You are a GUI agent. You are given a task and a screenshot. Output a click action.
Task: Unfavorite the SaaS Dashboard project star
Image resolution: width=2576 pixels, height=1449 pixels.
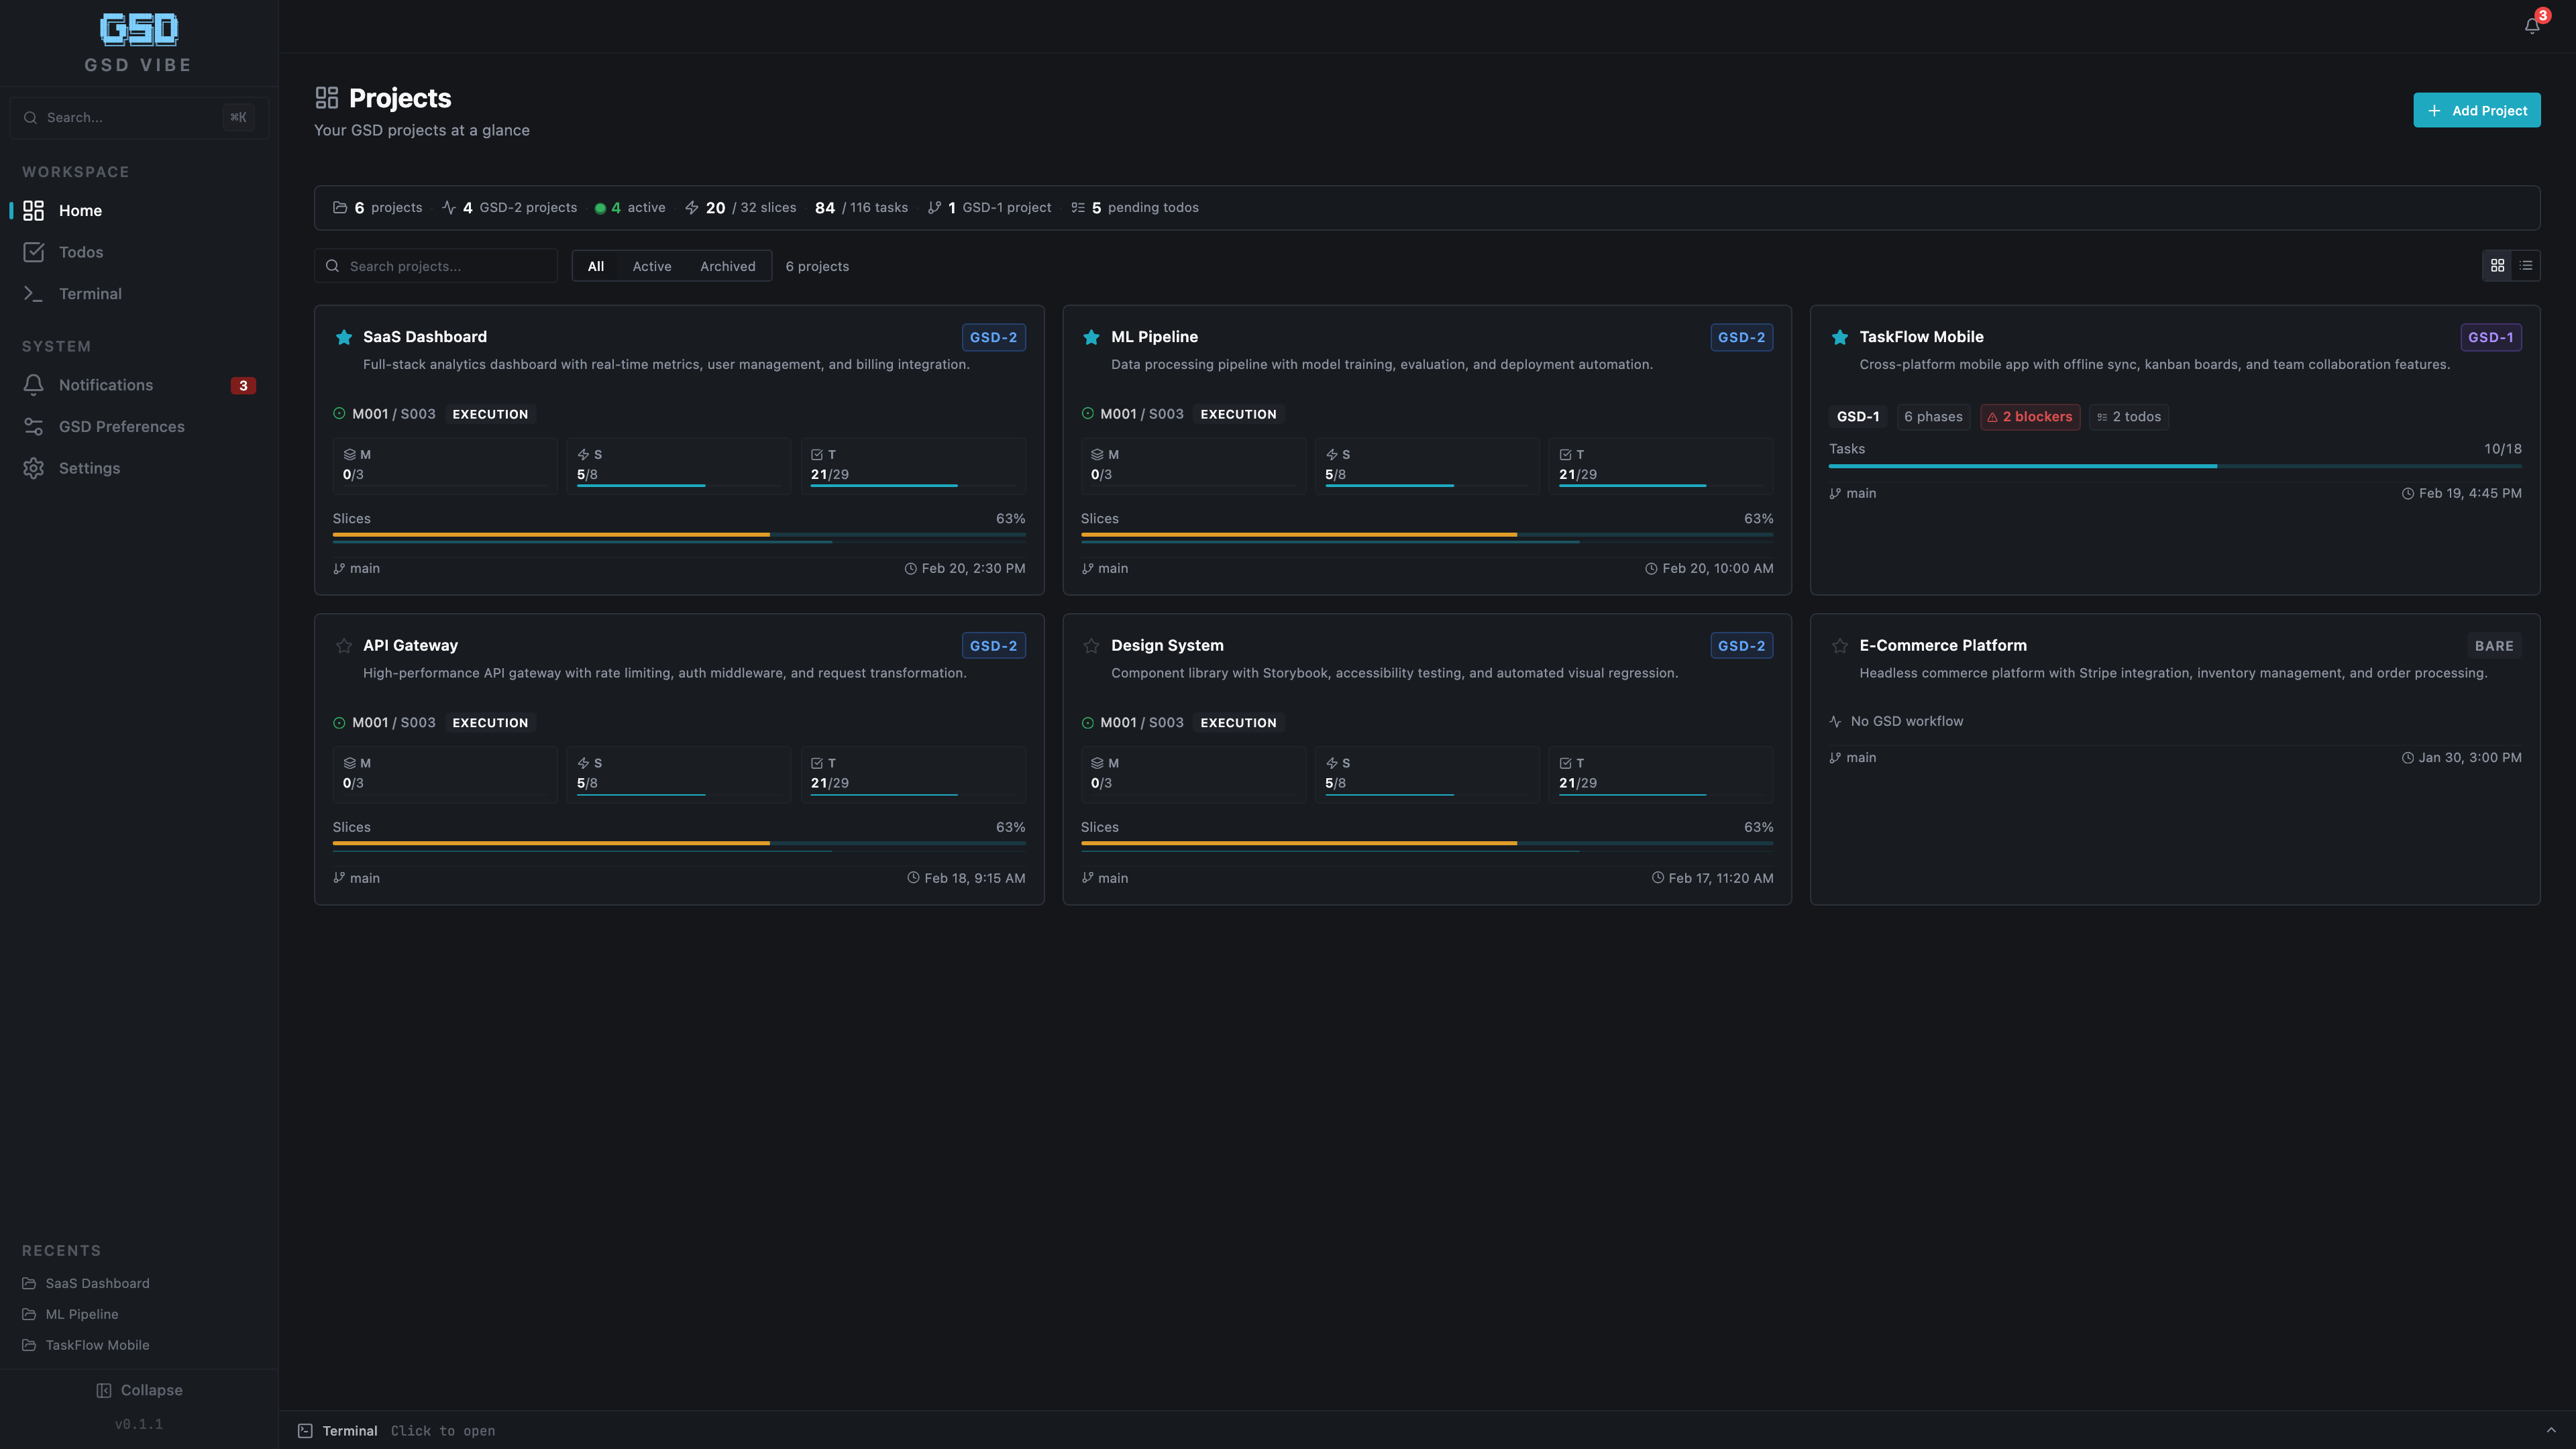(344, 337)
